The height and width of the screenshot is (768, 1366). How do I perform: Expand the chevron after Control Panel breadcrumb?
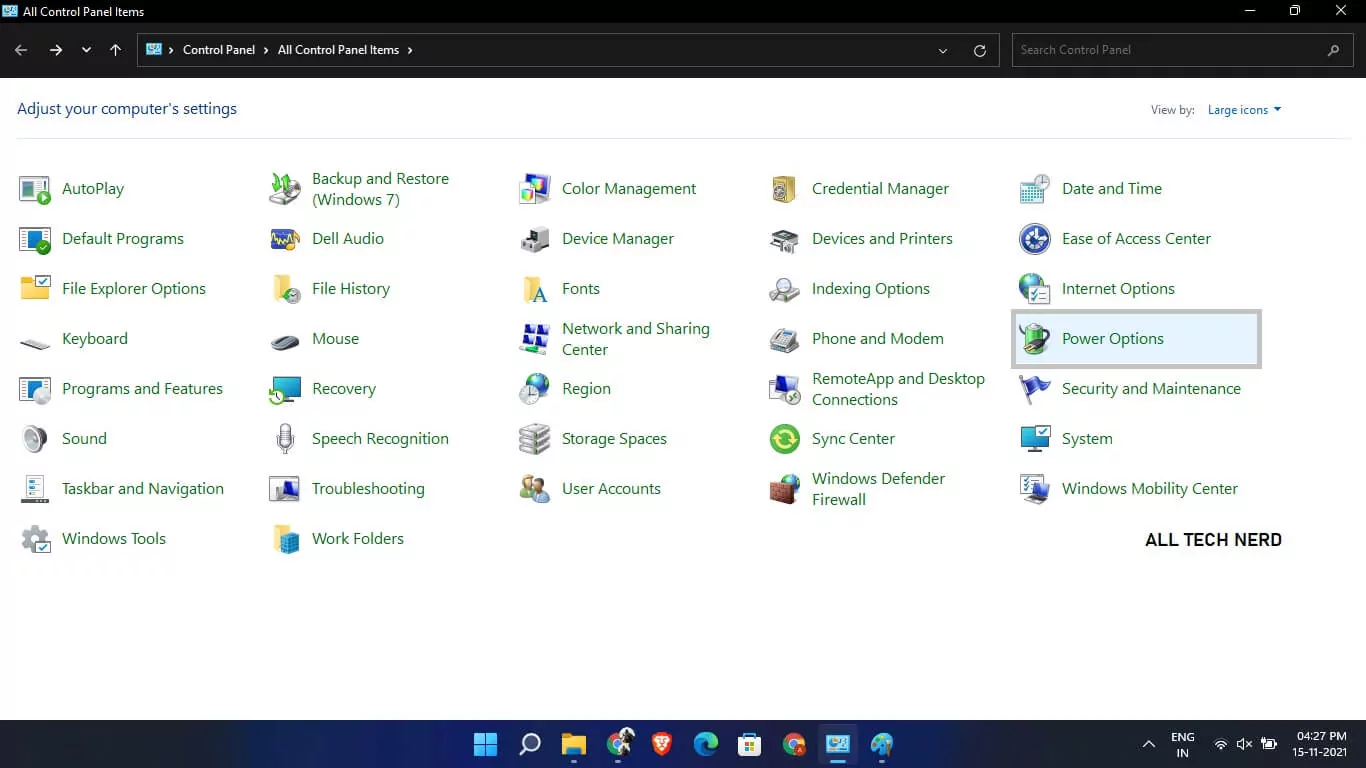266,50
